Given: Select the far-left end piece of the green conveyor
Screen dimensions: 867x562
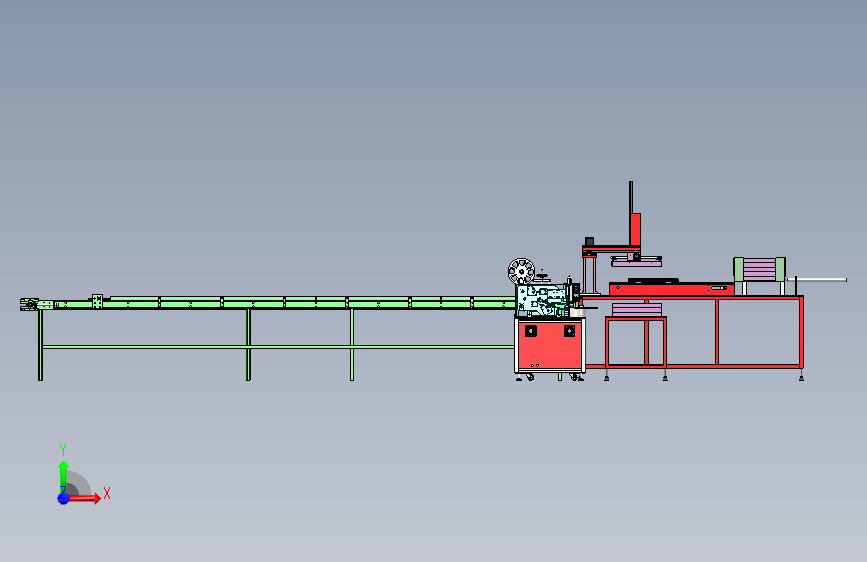Looking at the screenshot, I should point(29,304).
